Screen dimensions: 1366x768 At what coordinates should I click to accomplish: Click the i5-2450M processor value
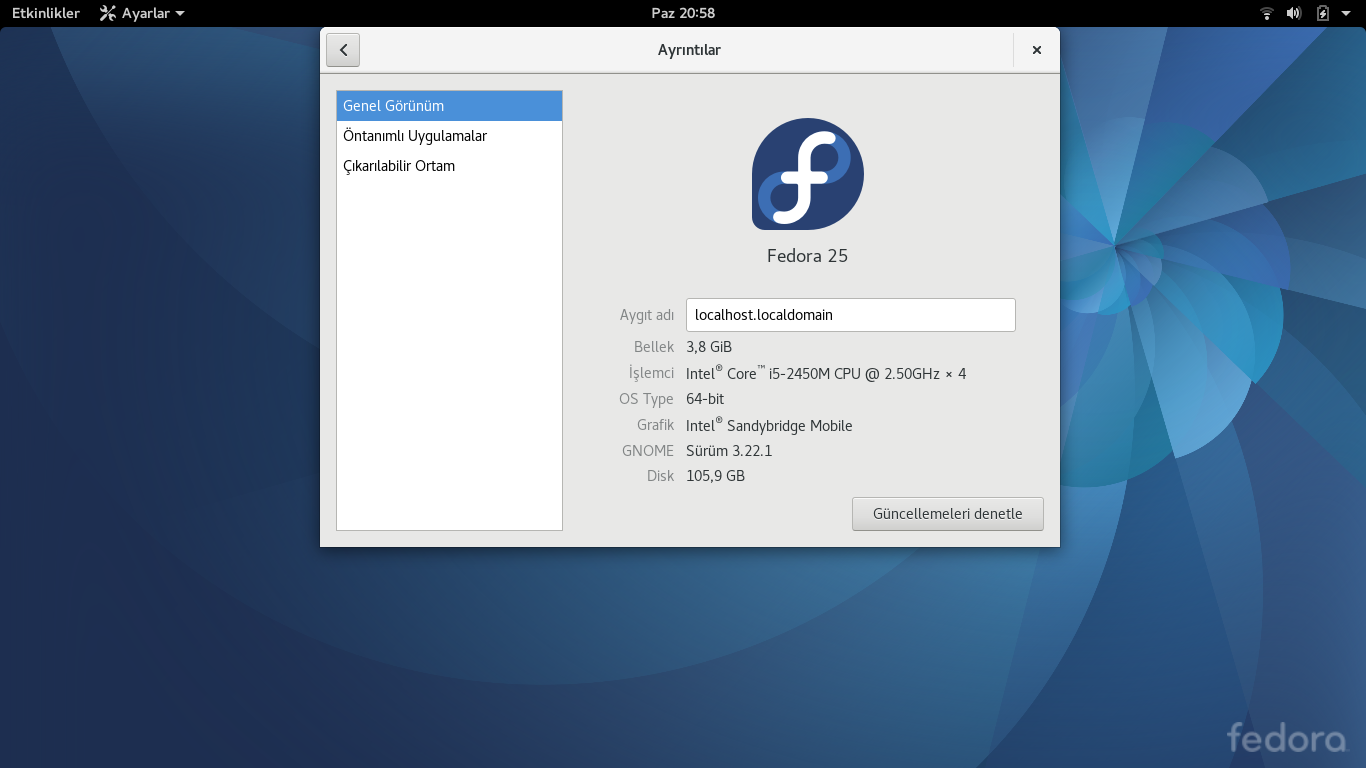click(826, 373)
